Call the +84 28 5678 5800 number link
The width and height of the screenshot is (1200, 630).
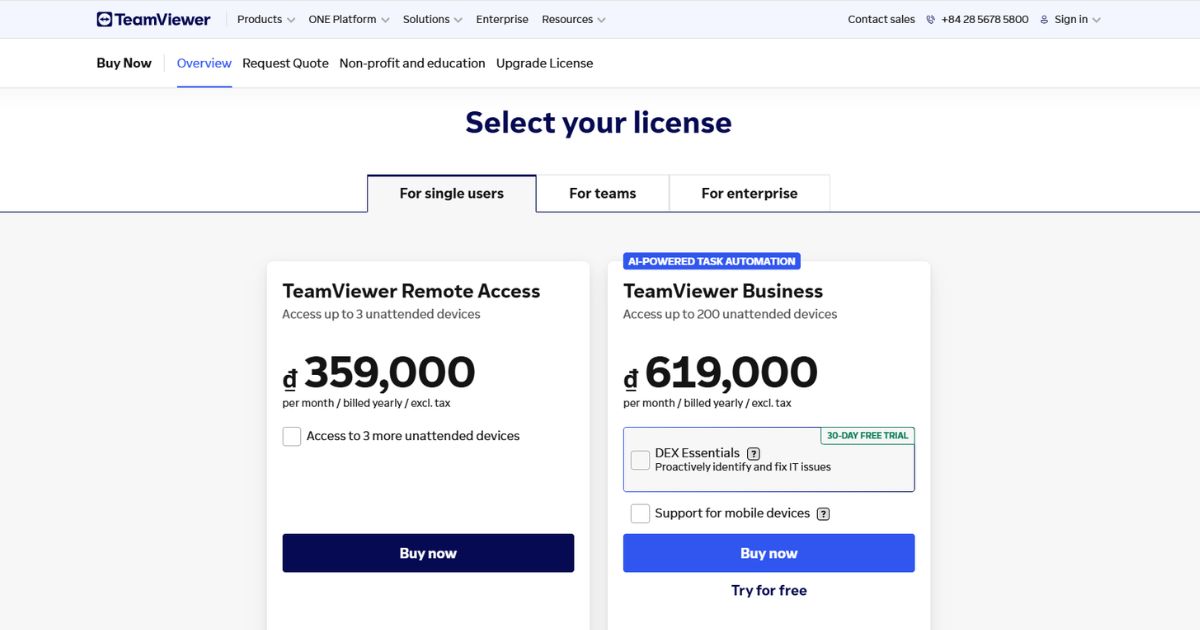[x=985, y=19]
